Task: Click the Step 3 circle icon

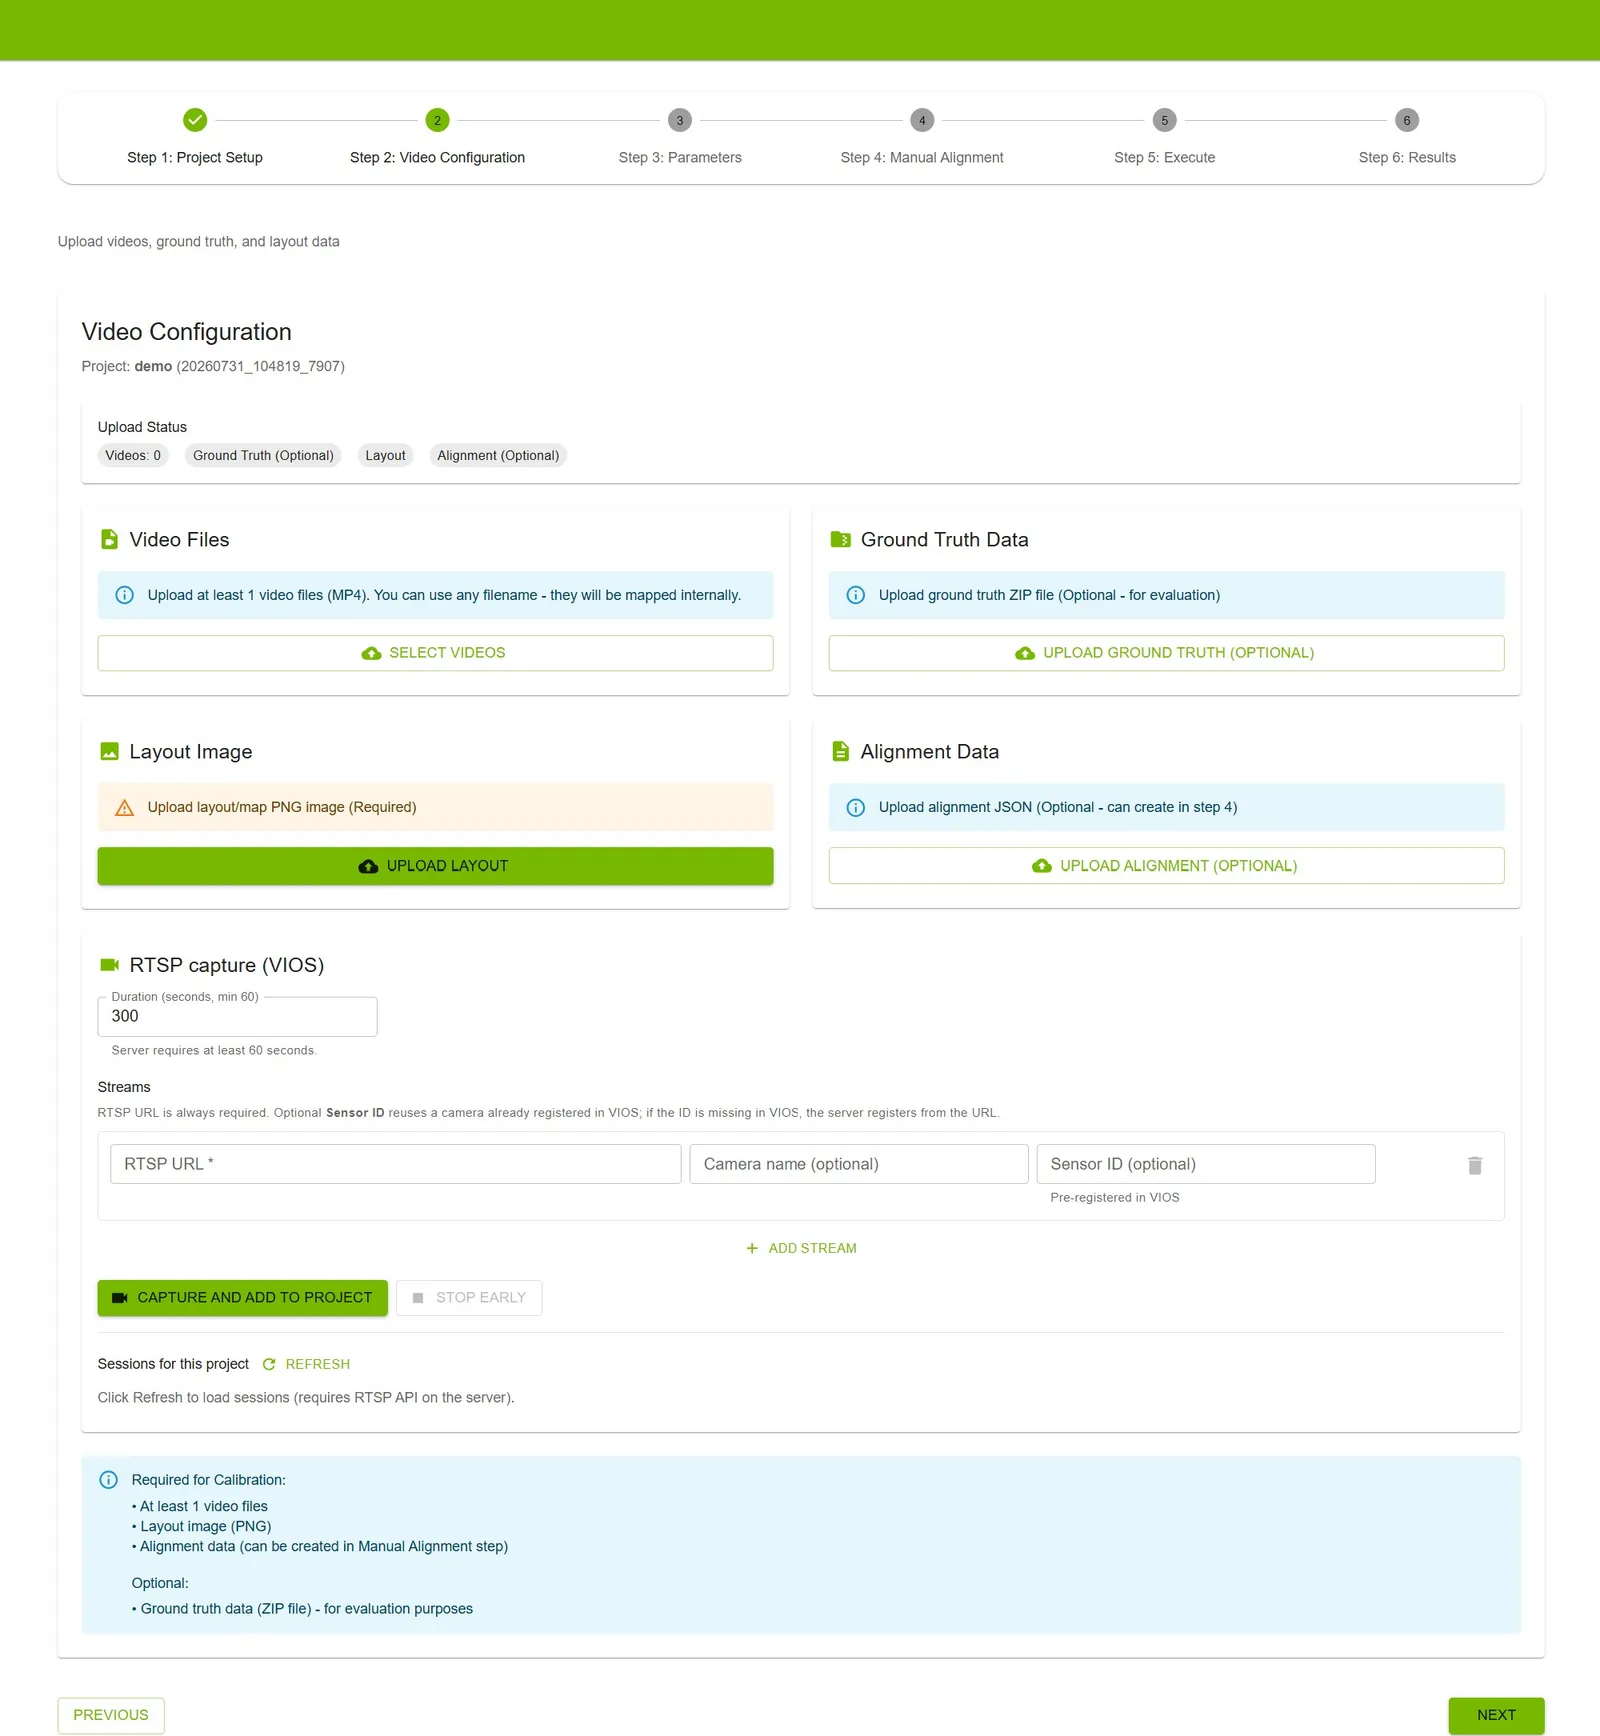Action: click(x=680, y=120)
